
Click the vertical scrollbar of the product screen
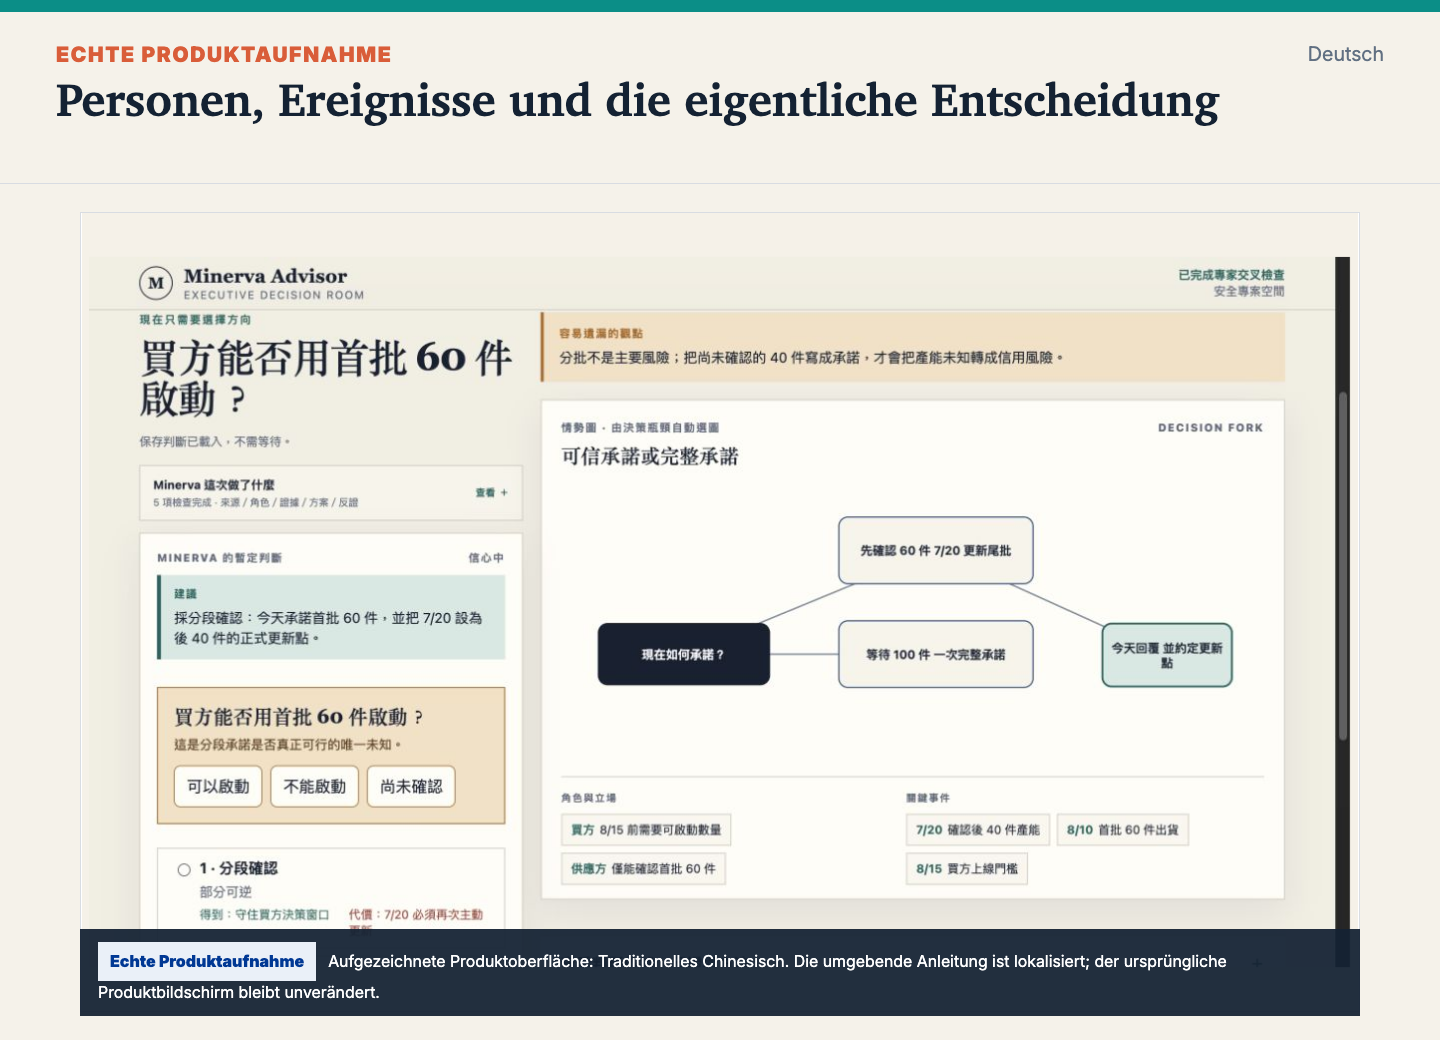(x=1343, y=565)
